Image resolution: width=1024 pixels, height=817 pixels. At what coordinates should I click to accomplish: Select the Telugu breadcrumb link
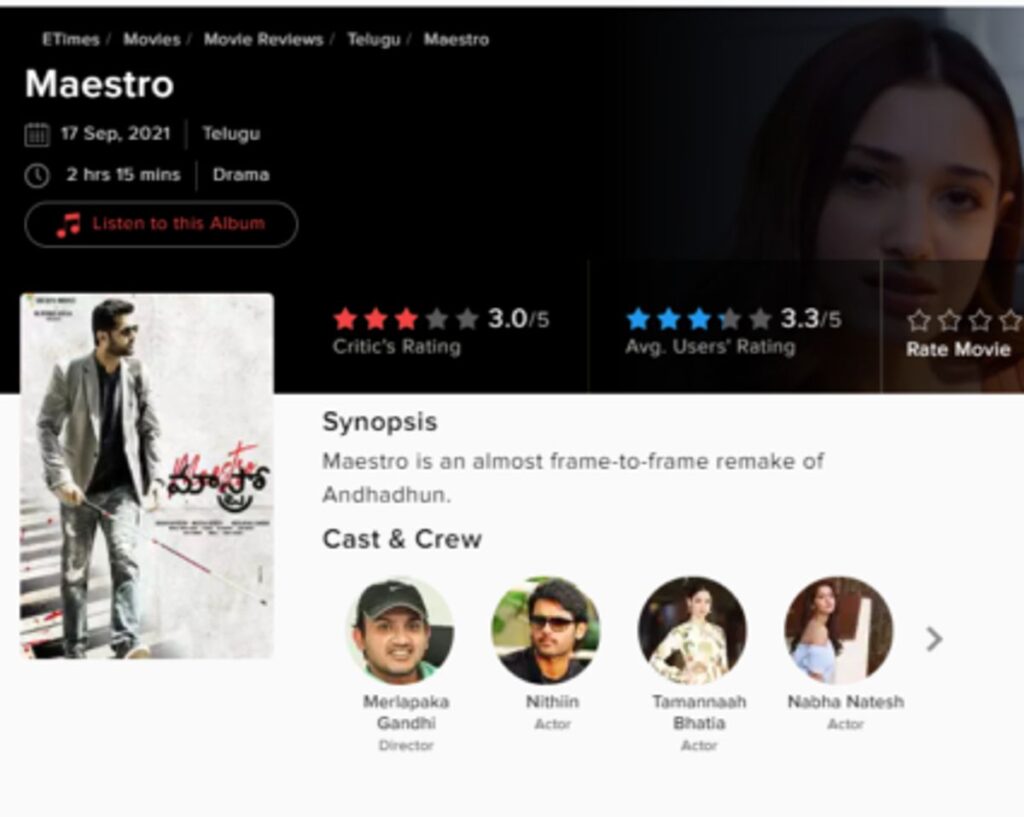(x=374, y=40)
